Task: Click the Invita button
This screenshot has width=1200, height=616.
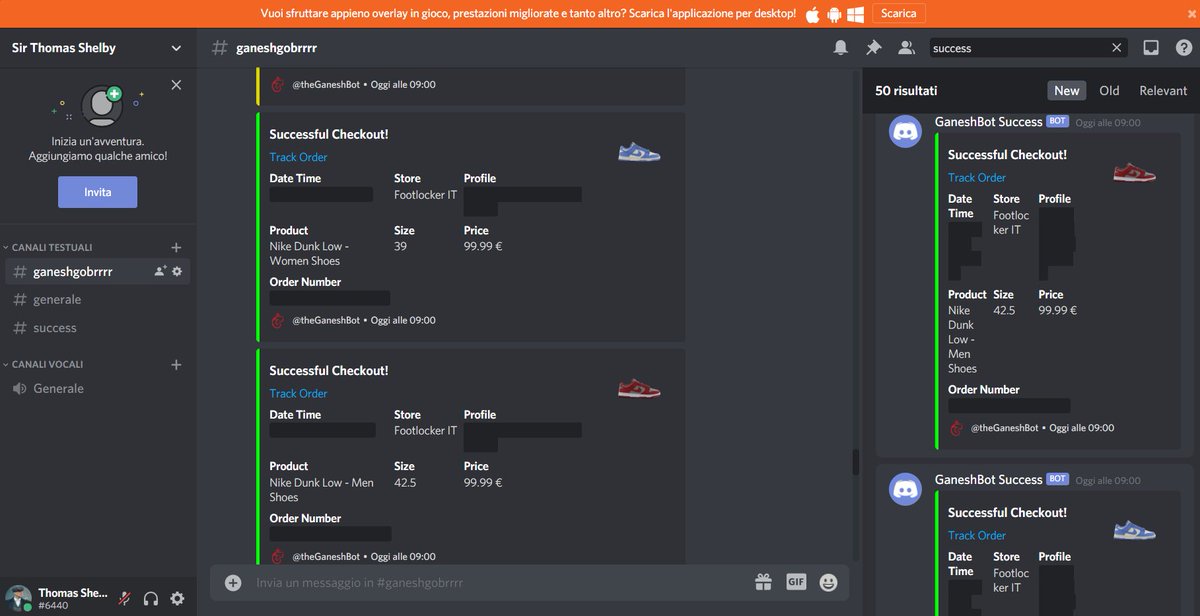Action: pyautogui.click(x=97, y=192)
